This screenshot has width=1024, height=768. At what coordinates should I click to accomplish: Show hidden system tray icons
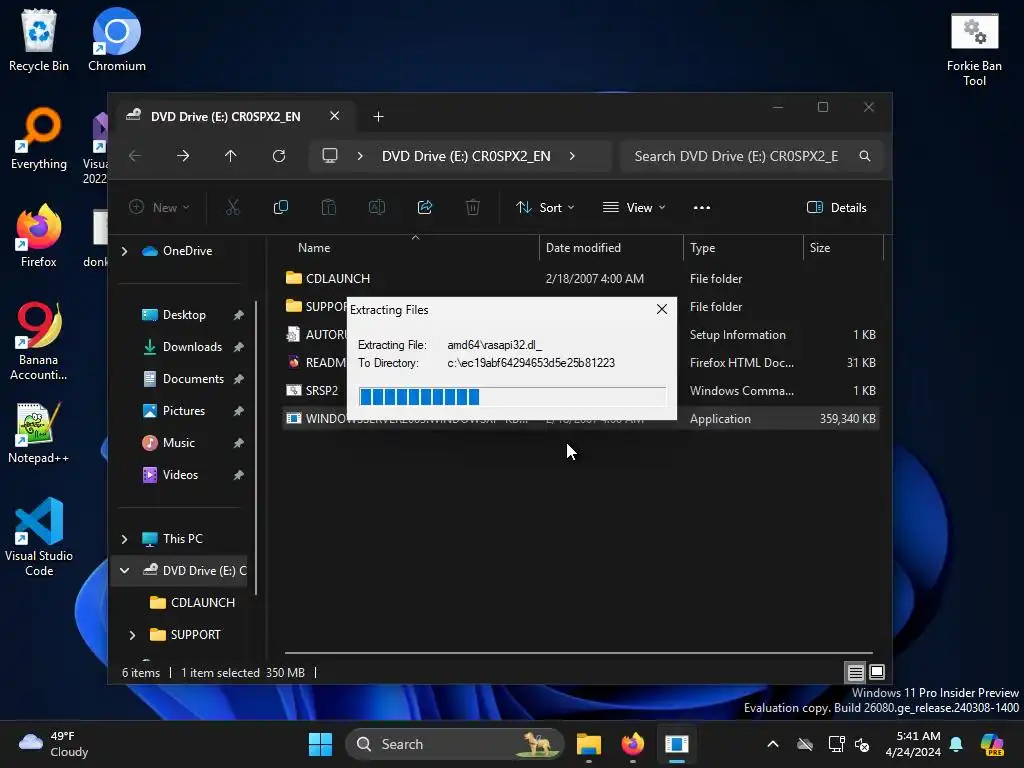pos(773,744)
